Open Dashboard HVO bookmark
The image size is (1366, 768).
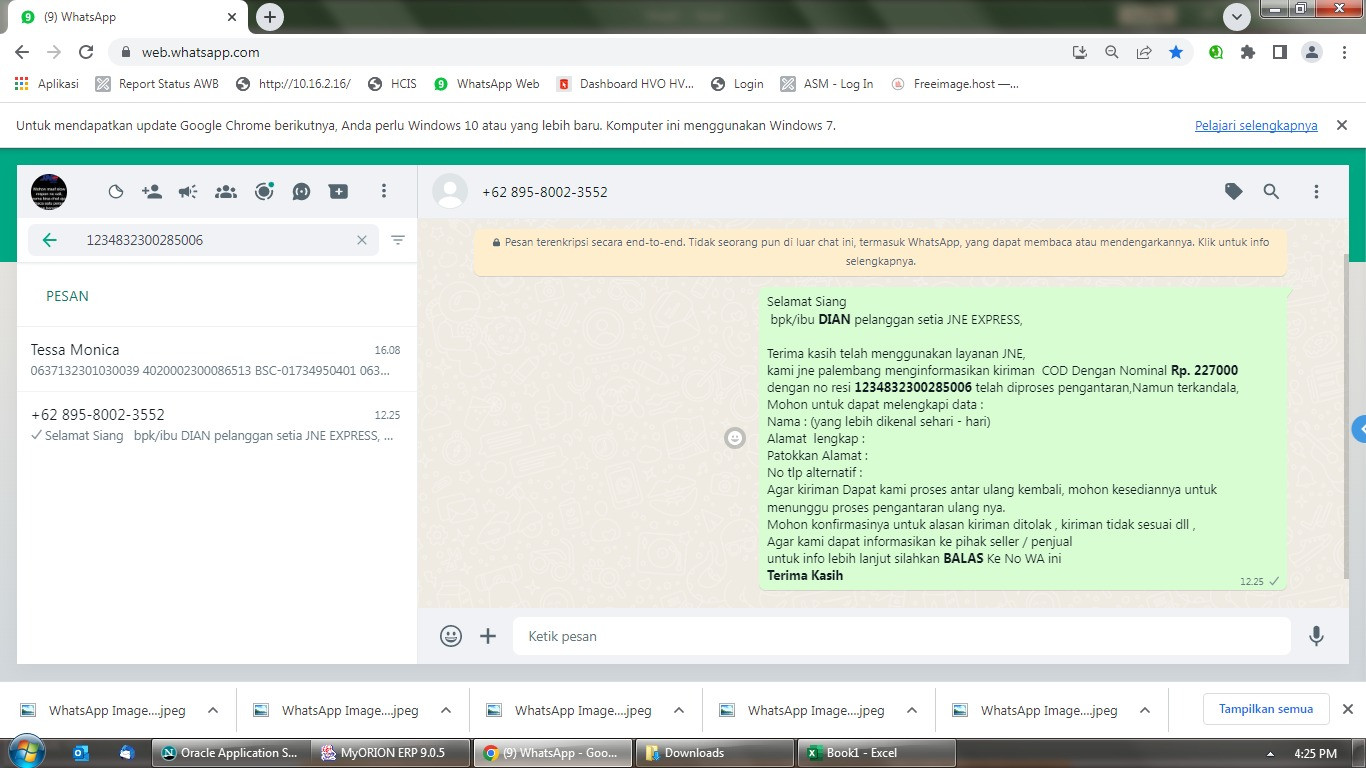point(625,84)
